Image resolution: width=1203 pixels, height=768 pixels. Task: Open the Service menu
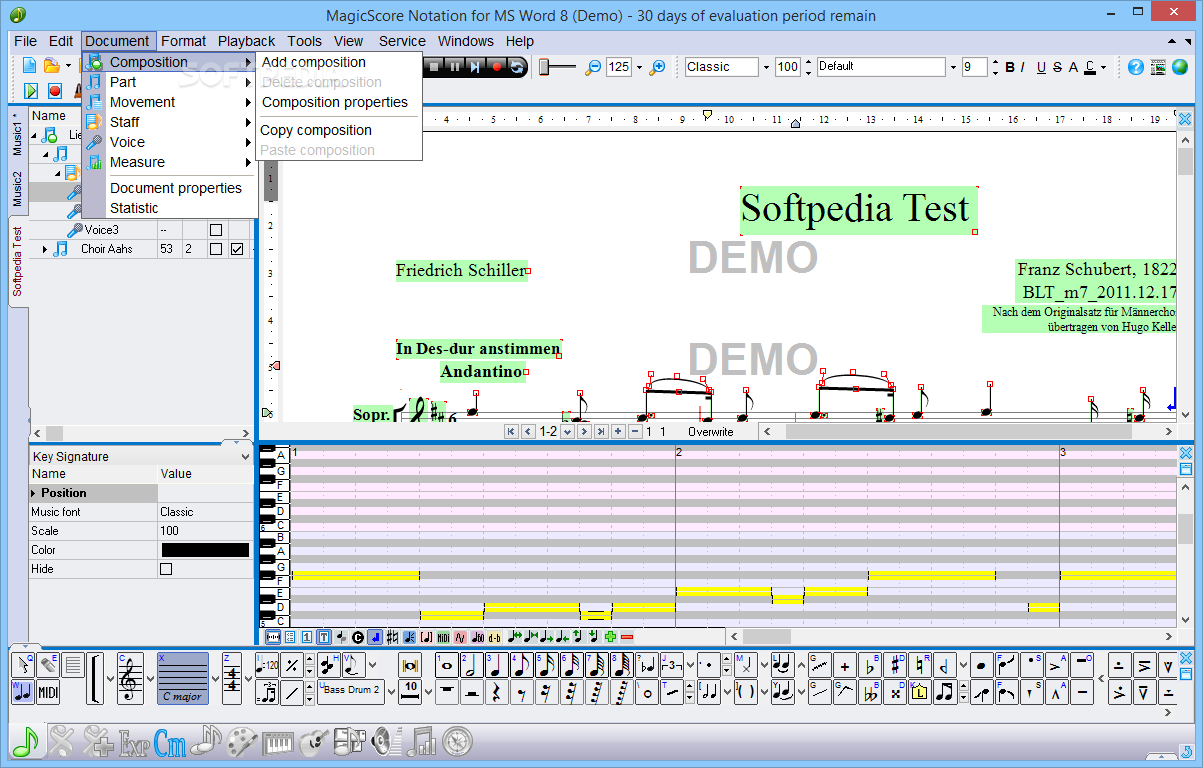[x=402, y=41]
